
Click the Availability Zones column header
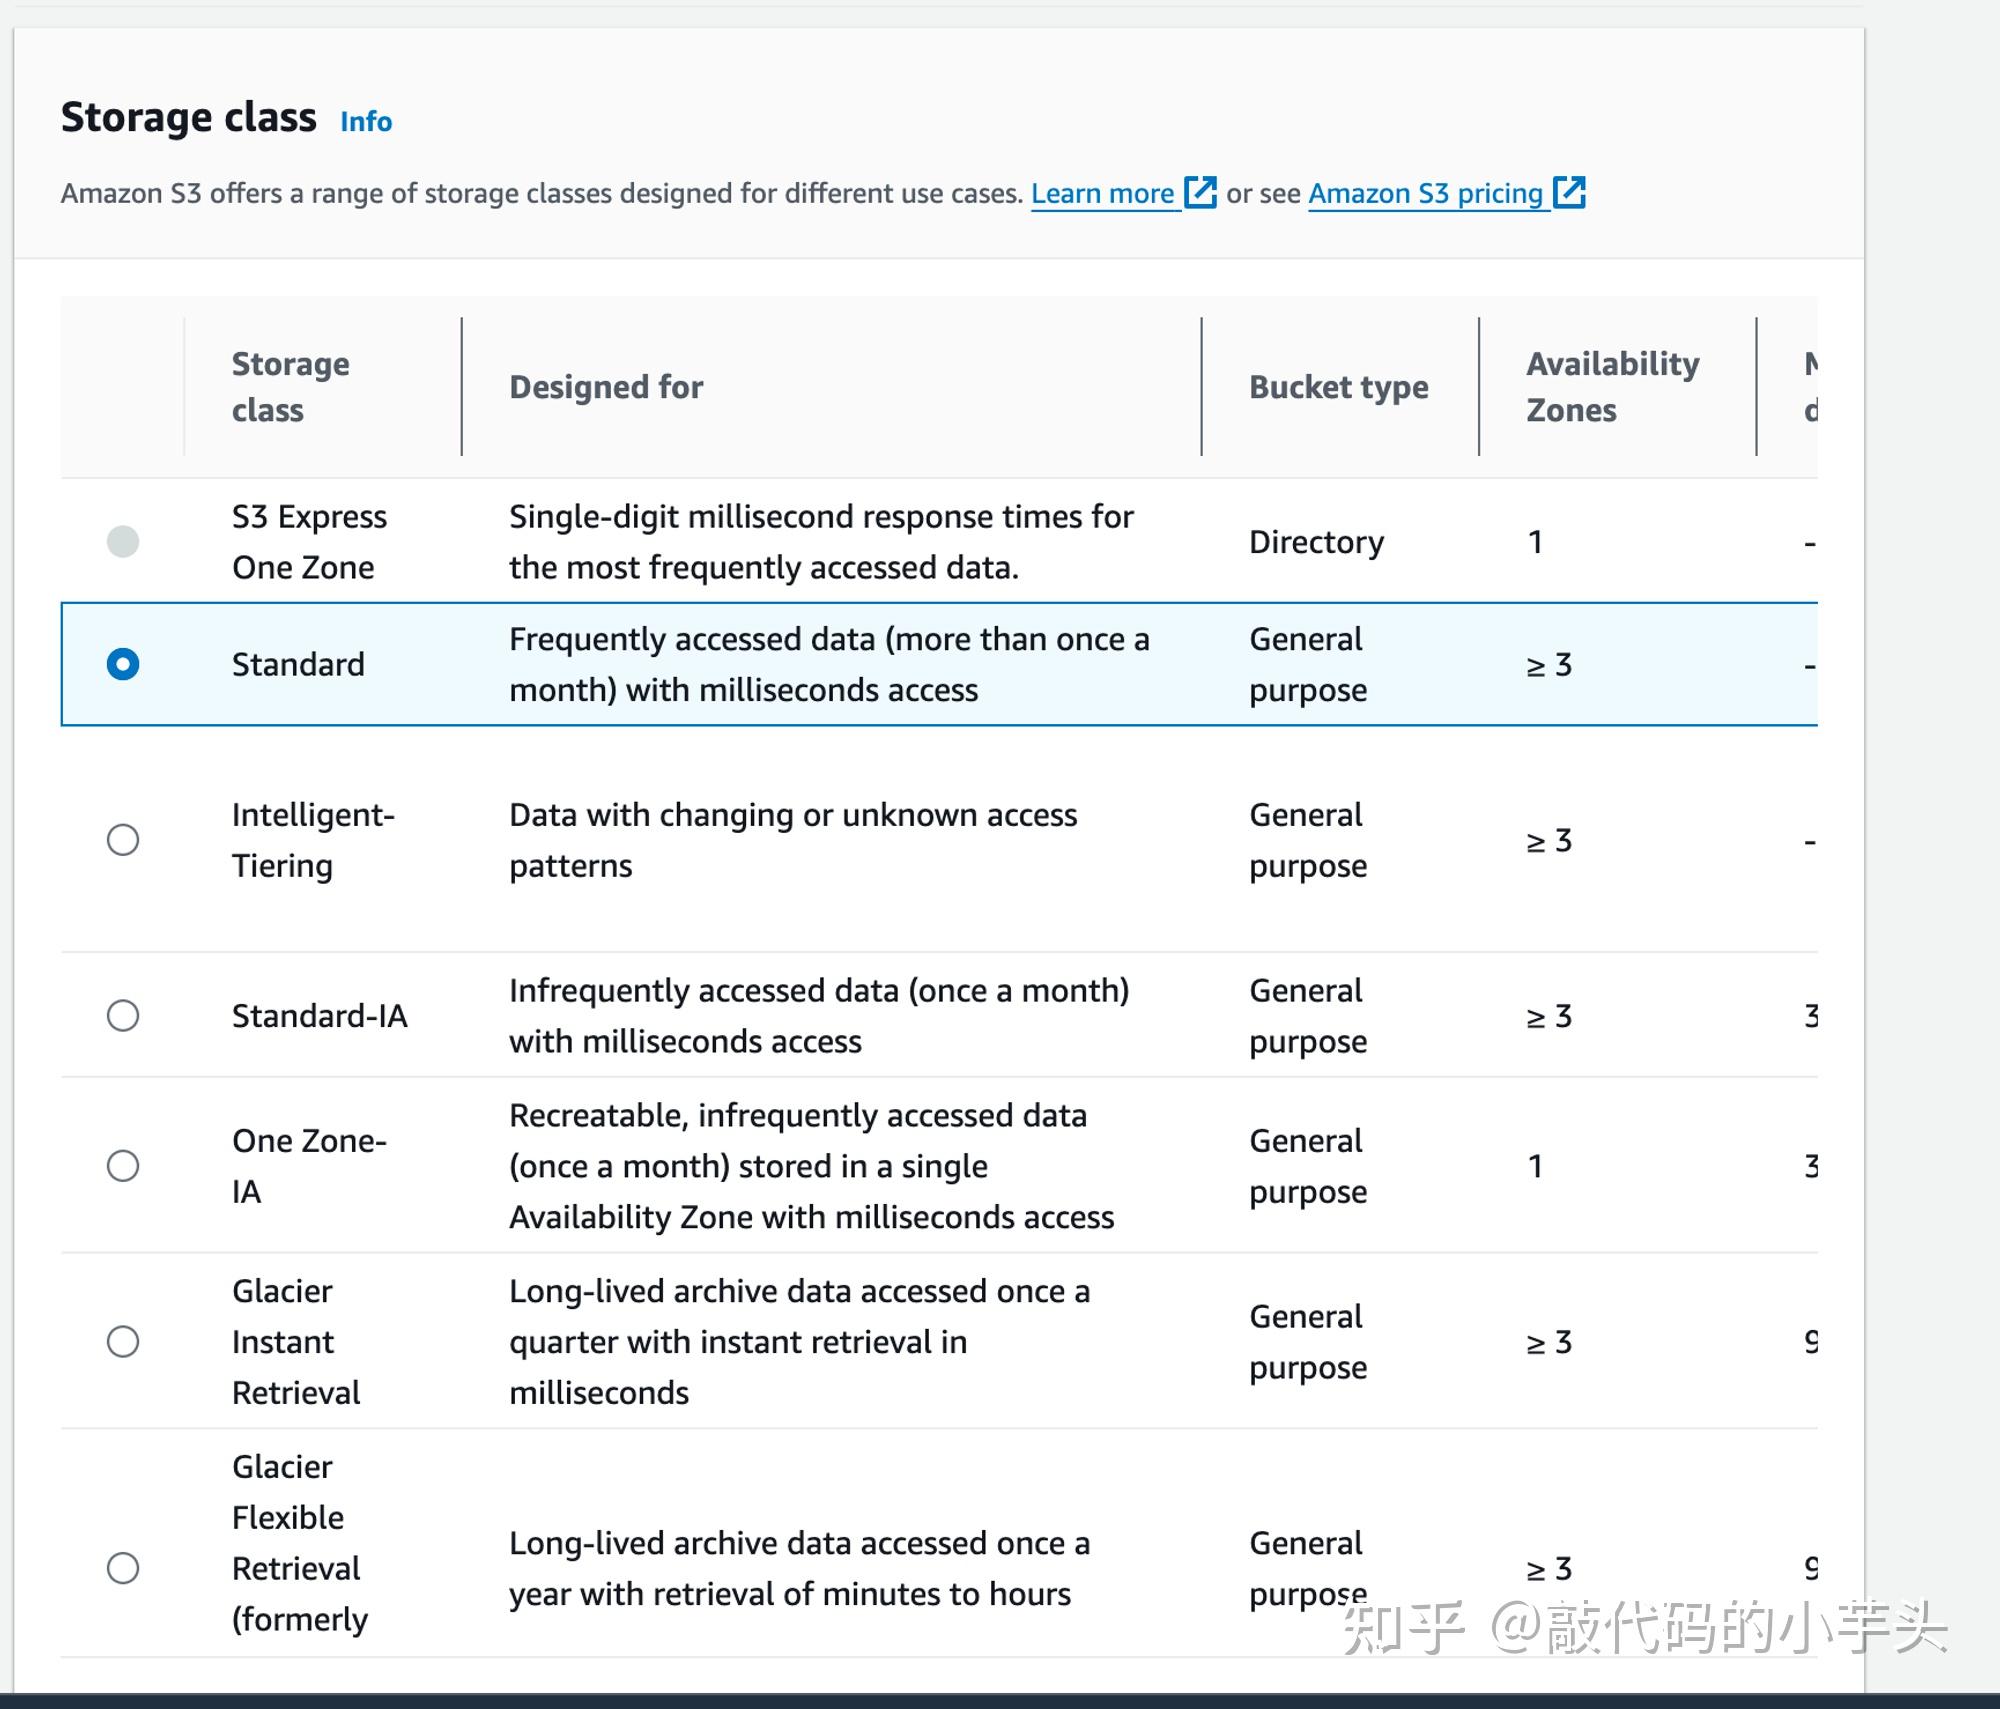tap(1612, 387)
